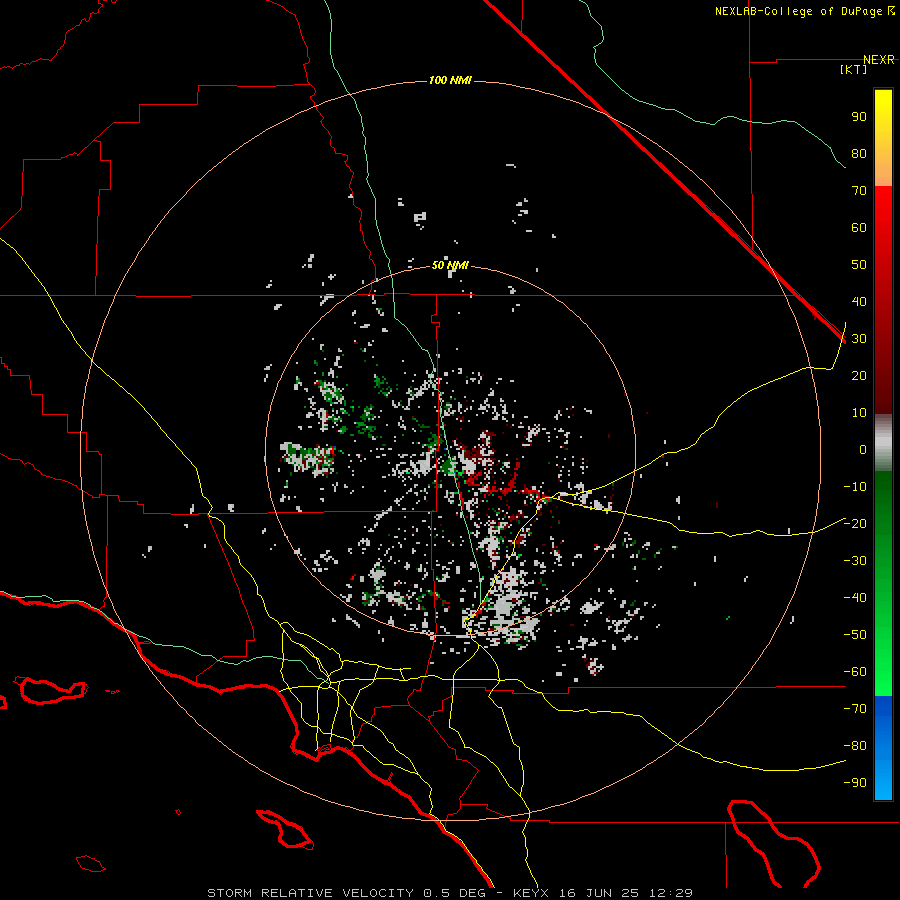Viewport: 900px width, 900px height.
Task: Click the legend value "40"
Action: pyautogui.click(x=859, y=302)
